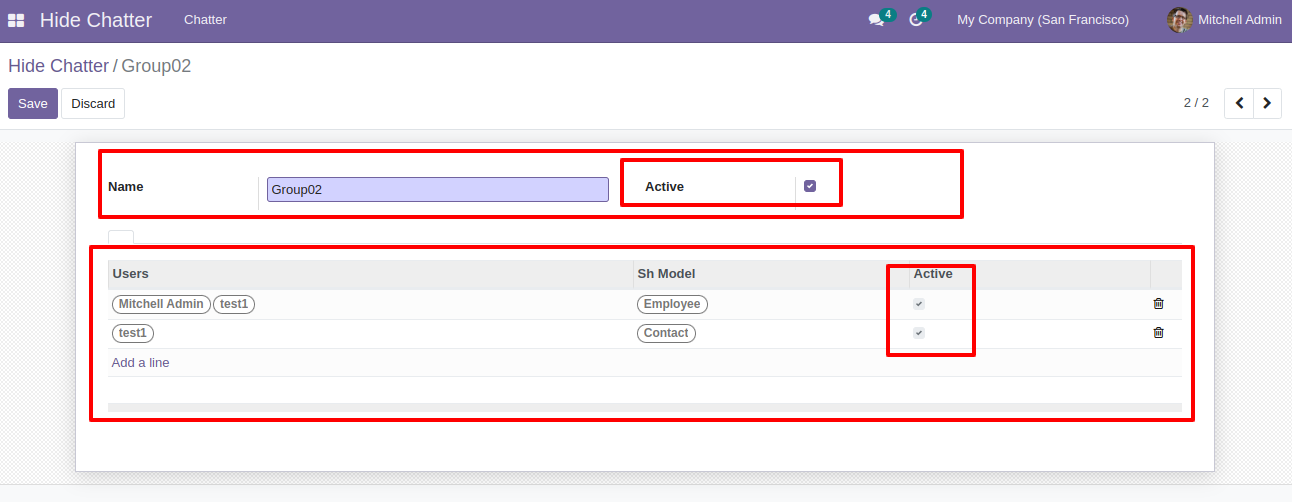This screenshot has height=502, width=1292.
Task: Discard changes to the record
Action: pos(93,103)
